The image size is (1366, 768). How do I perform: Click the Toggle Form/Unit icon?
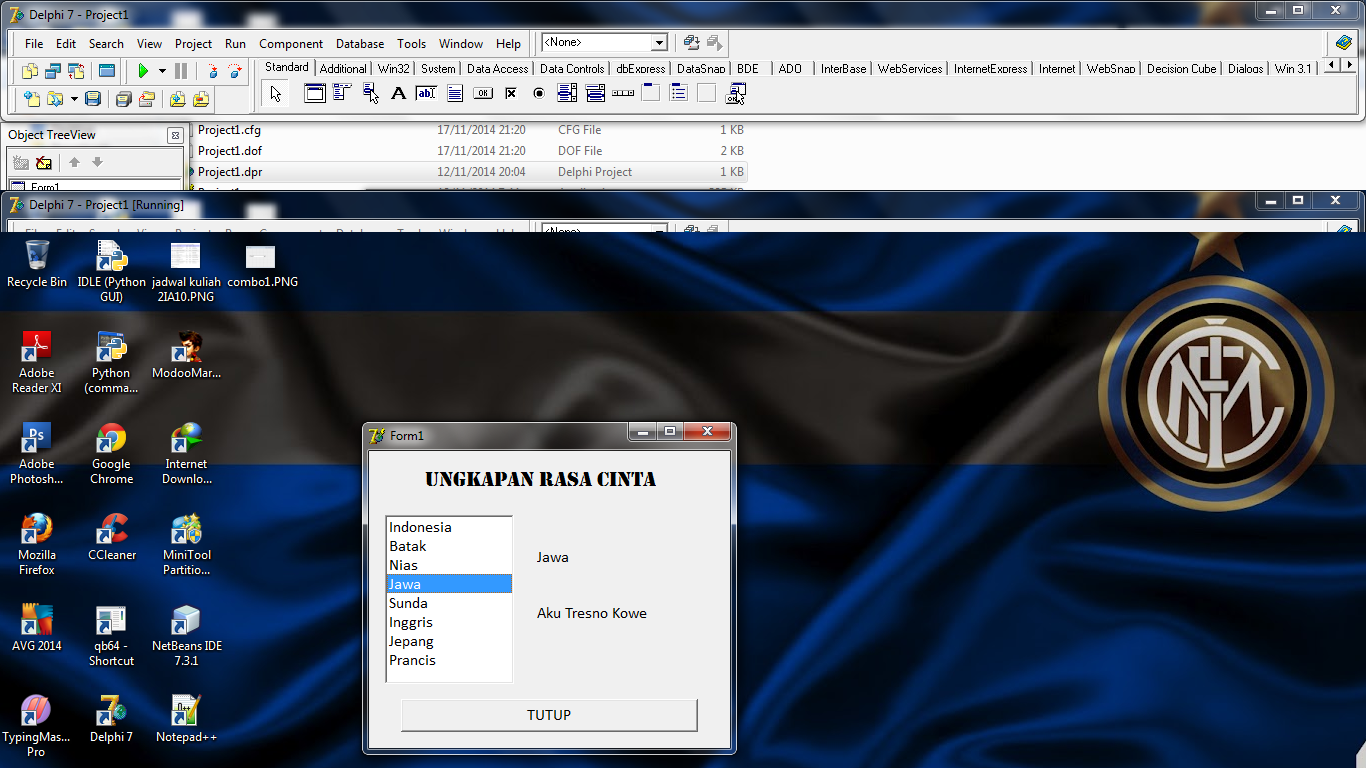76,71
